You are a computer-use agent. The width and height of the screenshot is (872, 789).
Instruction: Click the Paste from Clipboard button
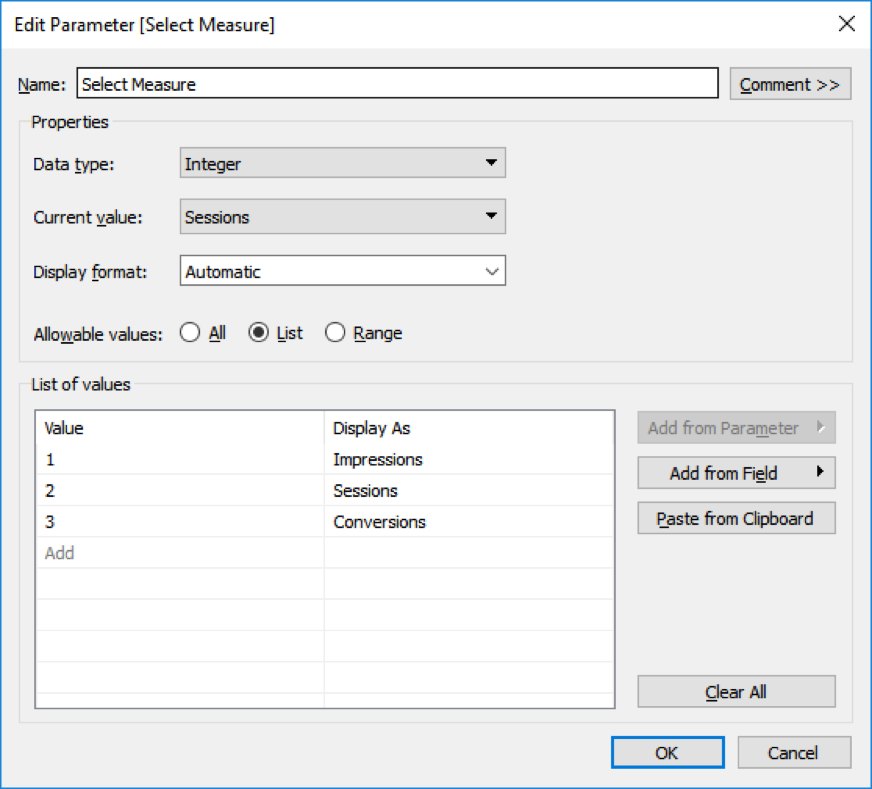point(736,518)
